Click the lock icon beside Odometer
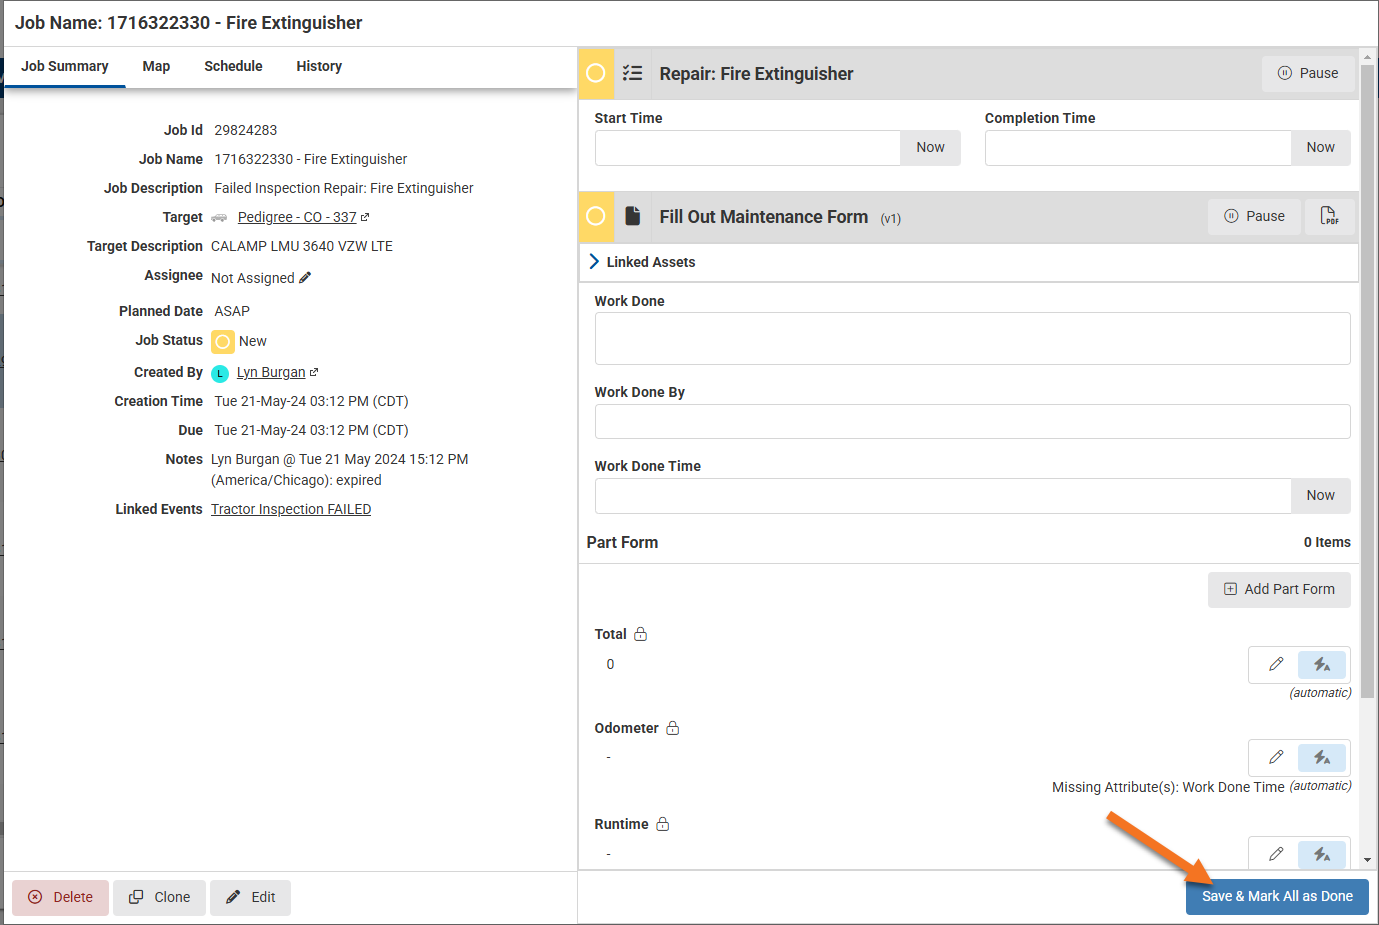Image resolution: width=1379 pixels, height=925 pixels. [673, 728]
